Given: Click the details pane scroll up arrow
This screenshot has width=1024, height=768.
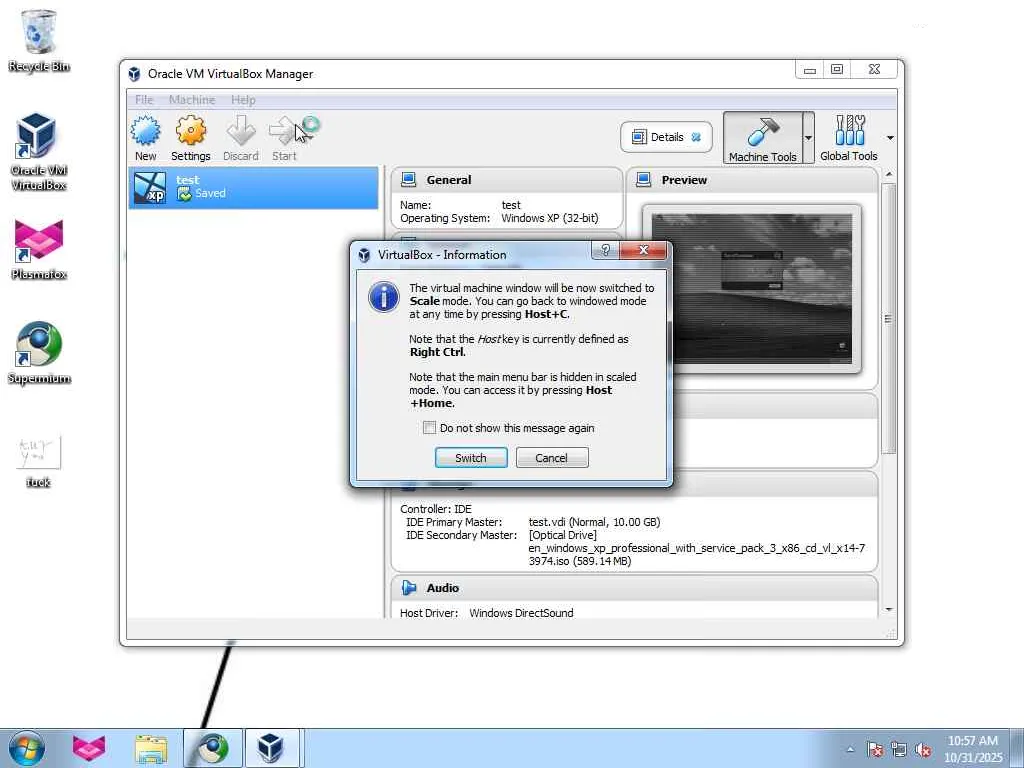Looking at the screenshot, I should pos(889,174).
